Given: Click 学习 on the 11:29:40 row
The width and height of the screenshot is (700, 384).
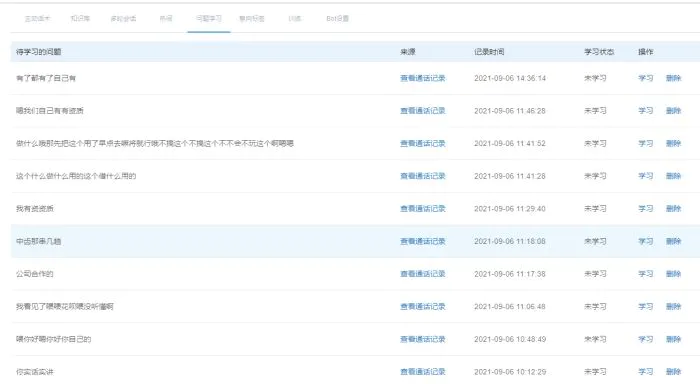Looking at the screenshot, I should click(646, 209).
